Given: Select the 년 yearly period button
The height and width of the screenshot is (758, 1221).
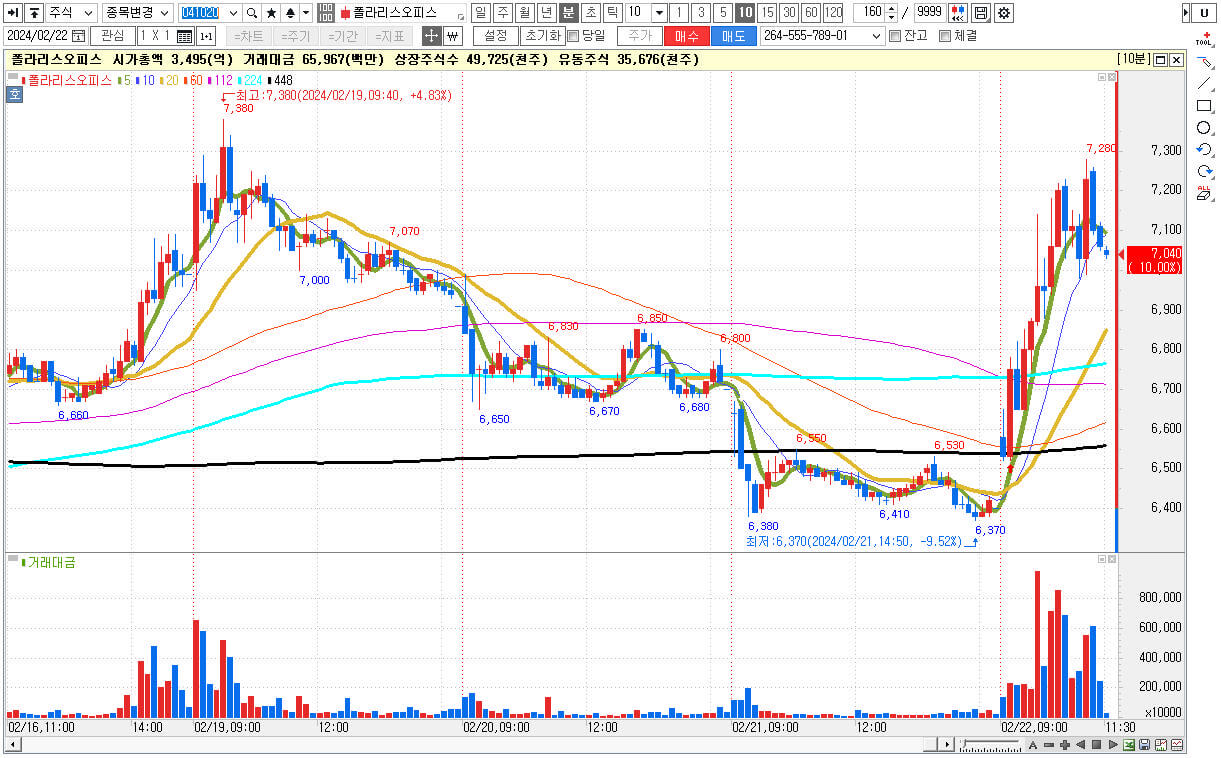Looking at the screenshot, I should point(547,13).
